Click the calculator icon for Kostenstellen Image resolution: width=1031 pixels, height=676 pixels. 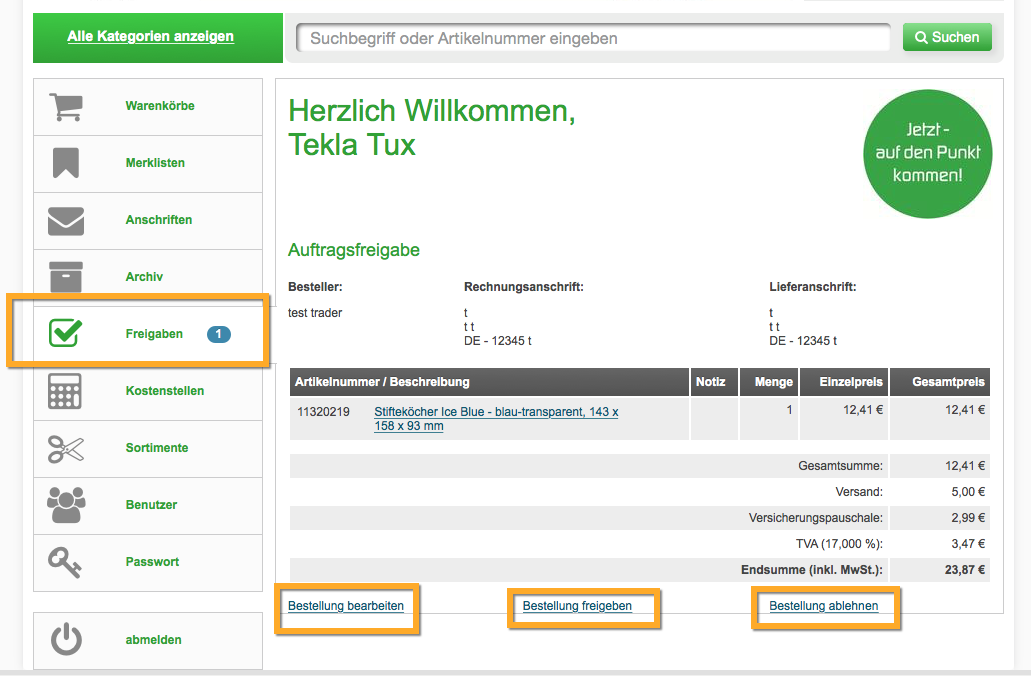click(x=66, y=391)
